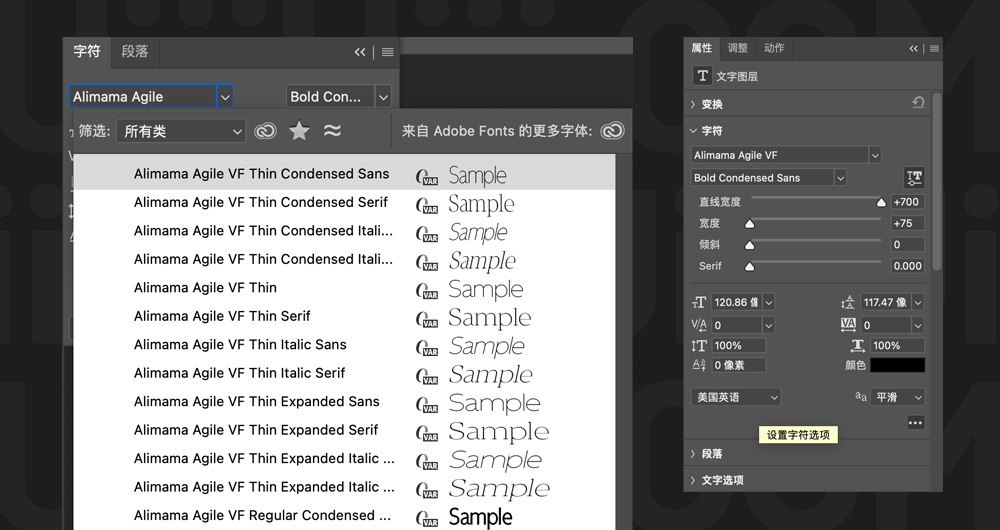
Task: Click the Properties panel vertical scrollbar
Action: 936,182
